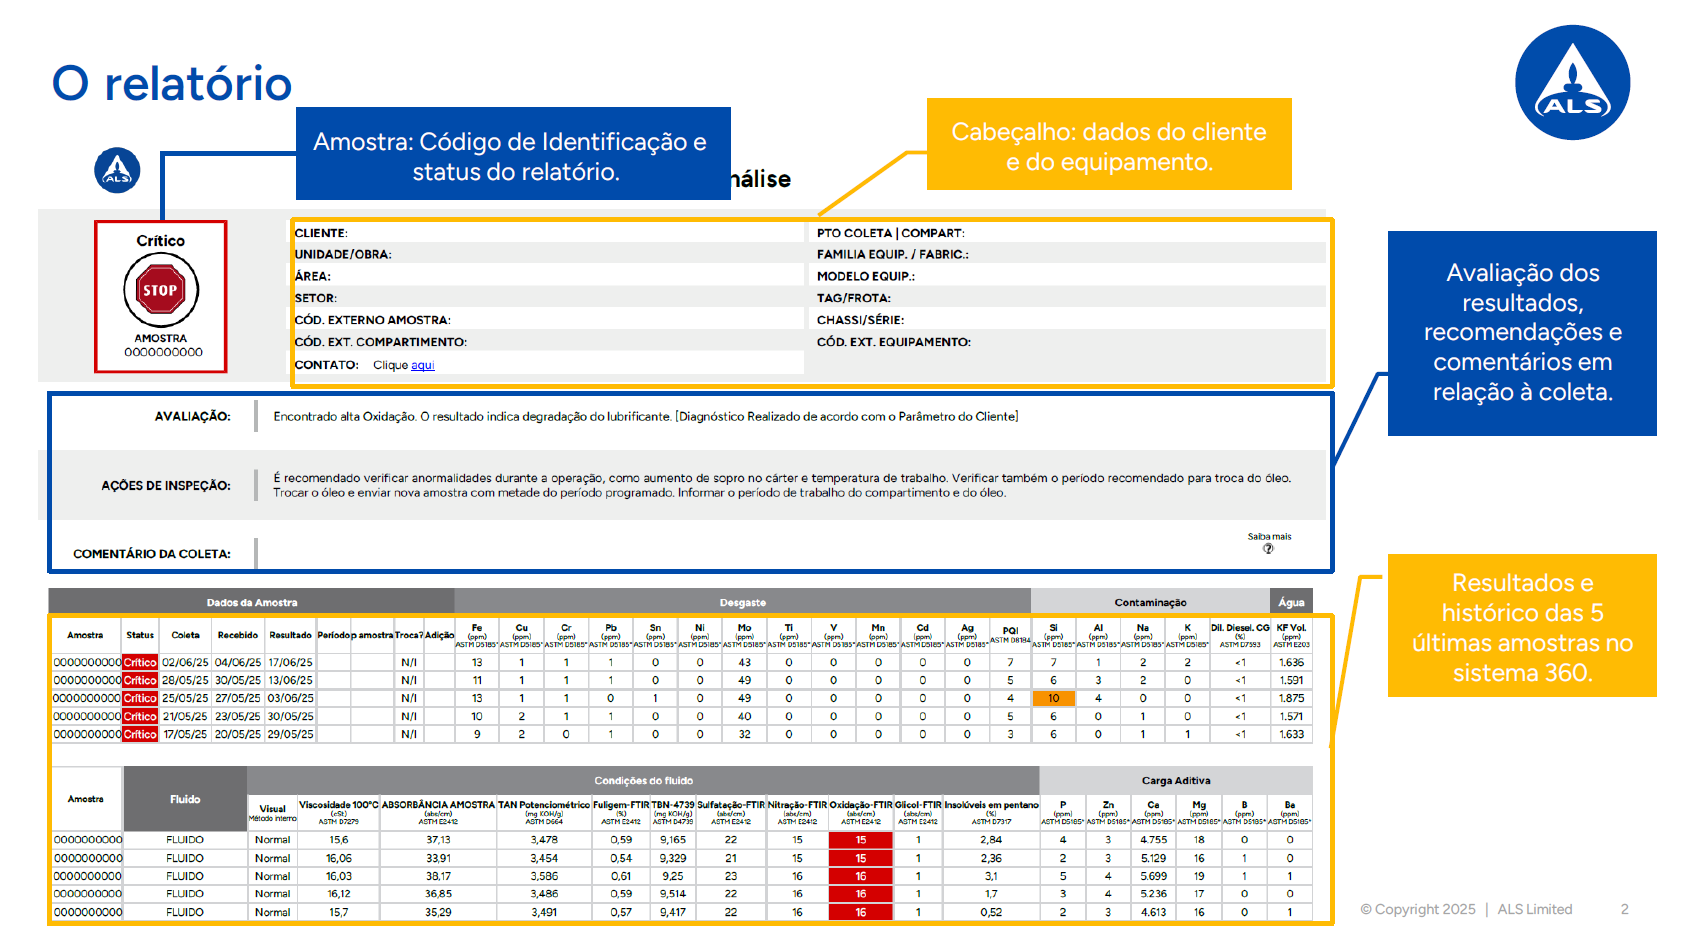Image resolution: width=1682 pixels, height=938 pixels.
Task: Click the small ALS logo above the Crítico box
Action: click(117, 170)
